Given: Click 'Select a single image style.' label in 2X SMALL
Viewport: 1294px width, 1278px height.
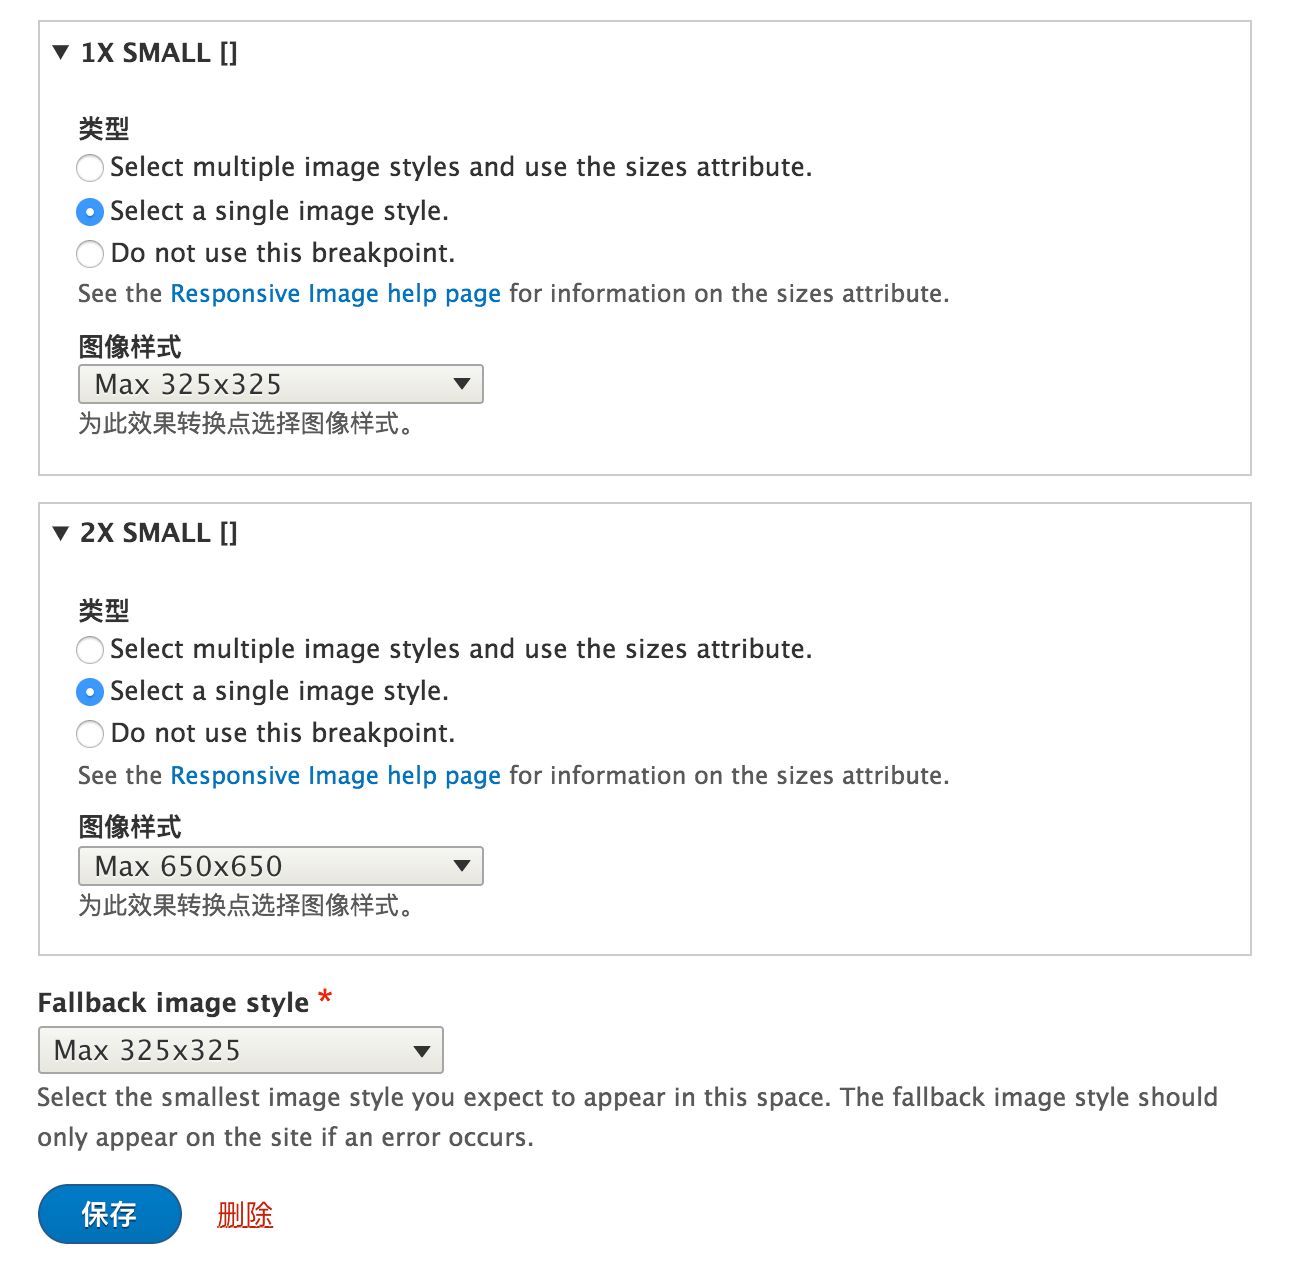Looking at the screenshot, I should (x=280, y=691).
